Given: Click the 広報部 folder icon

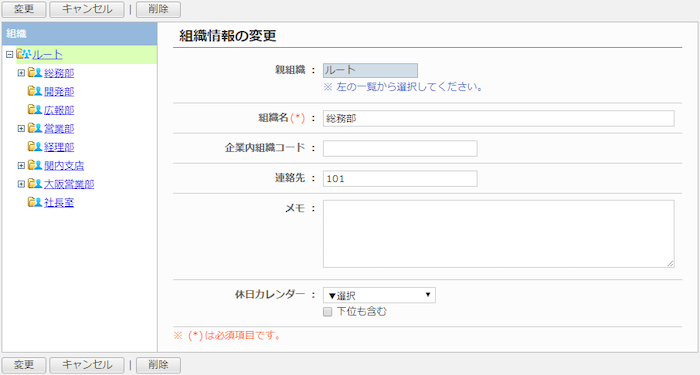Looking at the screenshot, I should coord(35,109).
